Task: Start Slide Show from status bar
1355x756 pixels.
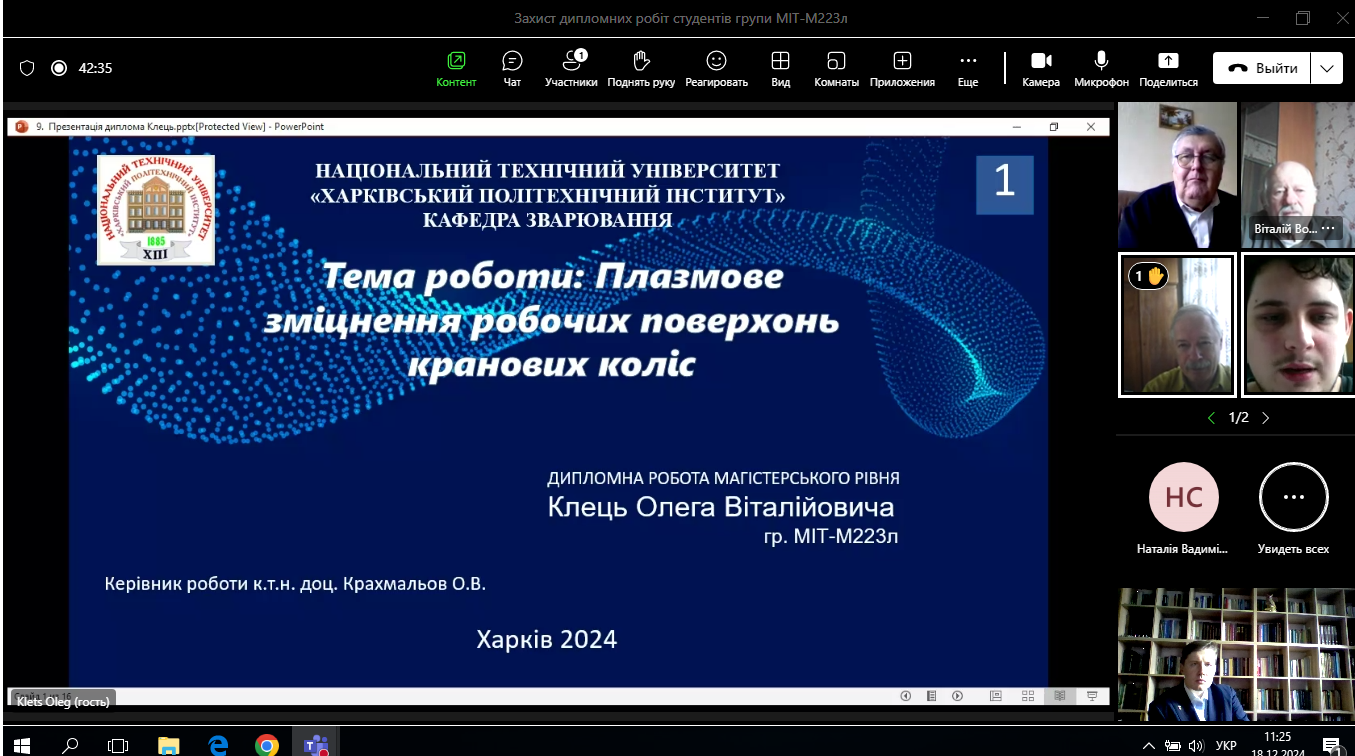Action: pyautogui.click(x=1092, y=696)
